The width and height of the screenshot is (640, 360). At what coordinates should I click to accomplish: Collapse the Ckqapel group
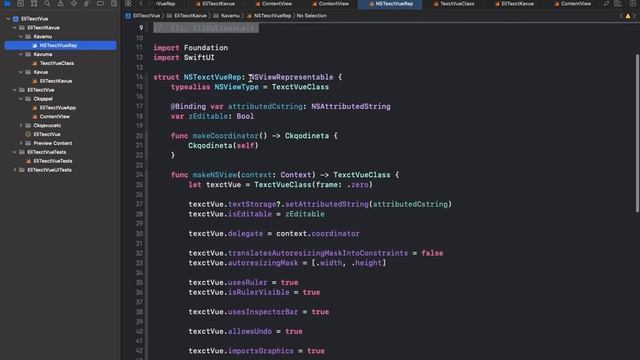(x=21, y=99)
